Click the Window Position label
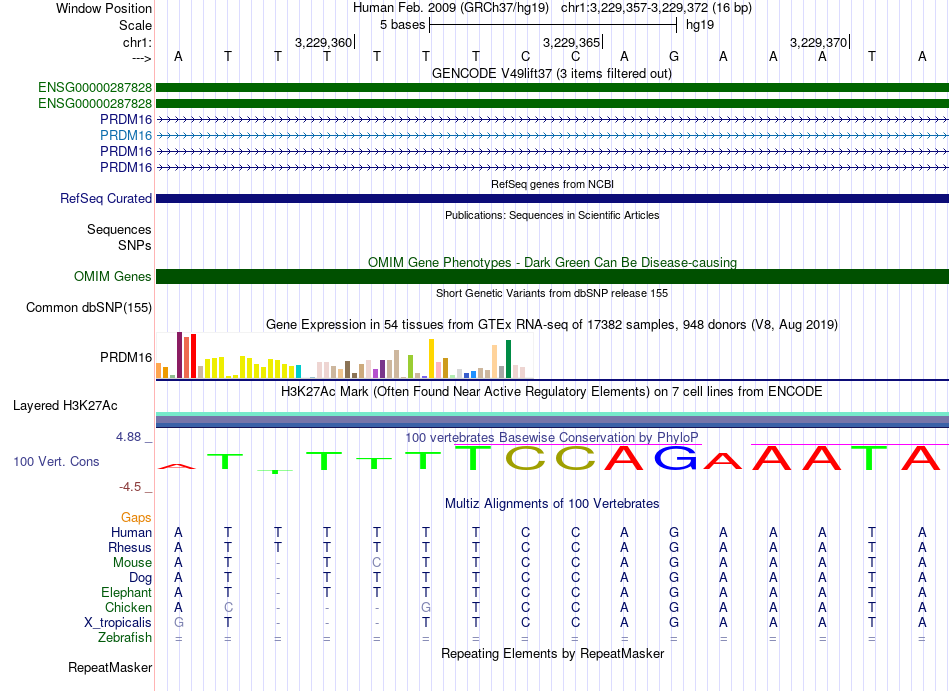 click(104, 8)
